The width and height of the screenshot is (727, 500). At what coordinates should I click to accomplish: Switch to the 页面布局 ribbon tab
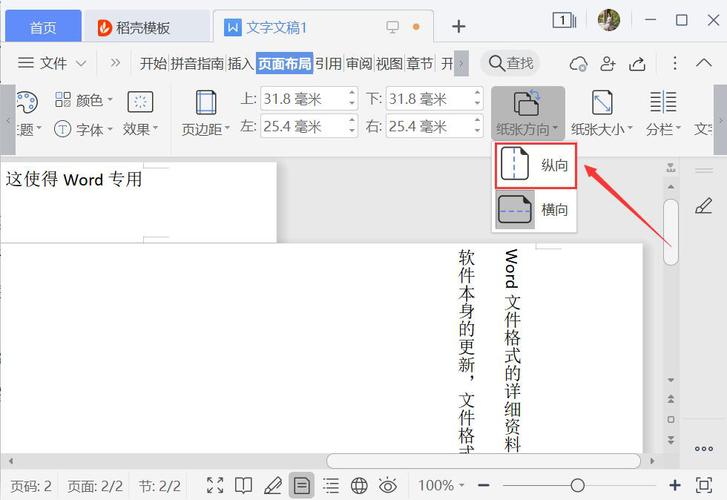[285, 63]
